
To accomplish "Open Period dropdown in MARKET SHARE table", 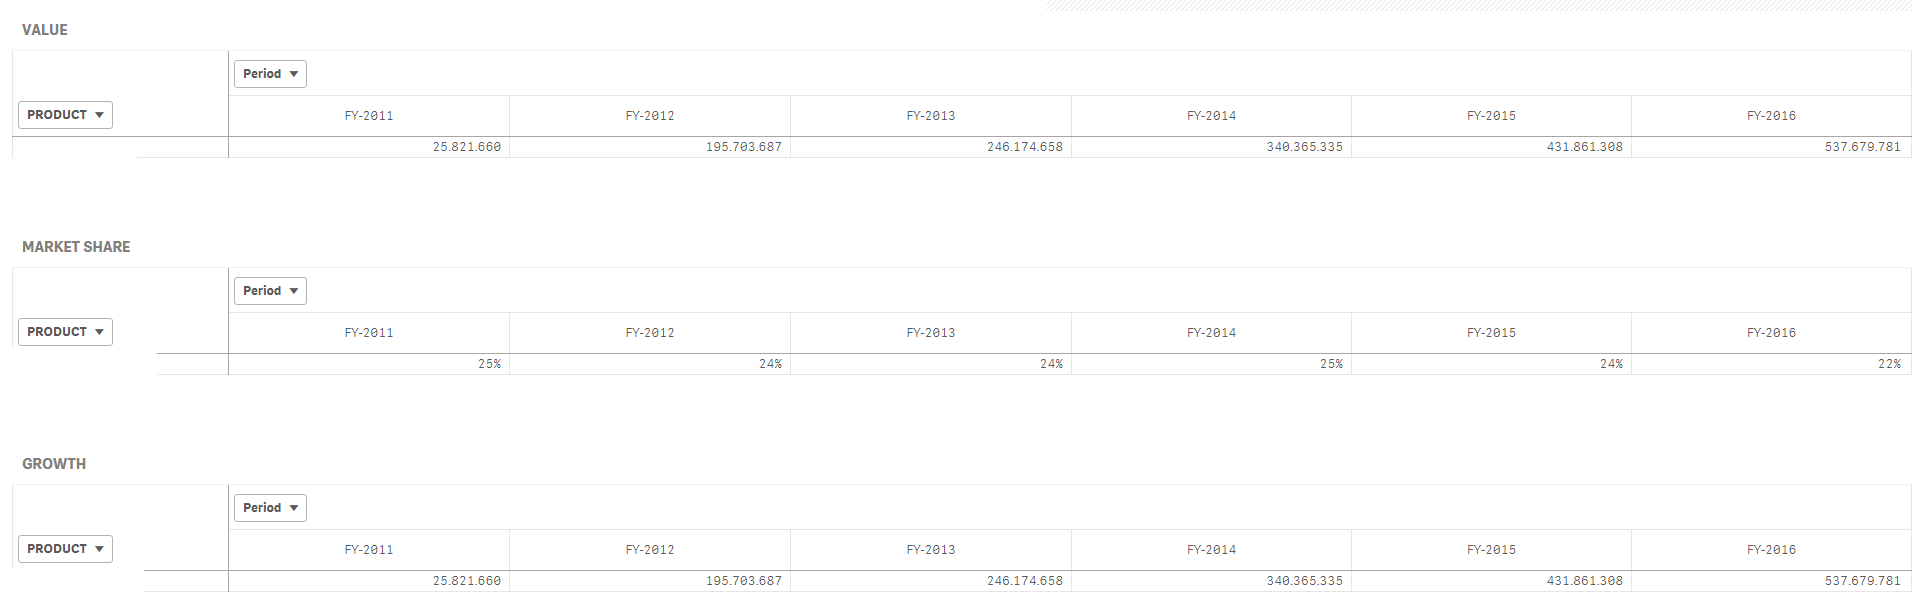I will tap(270, 291).
